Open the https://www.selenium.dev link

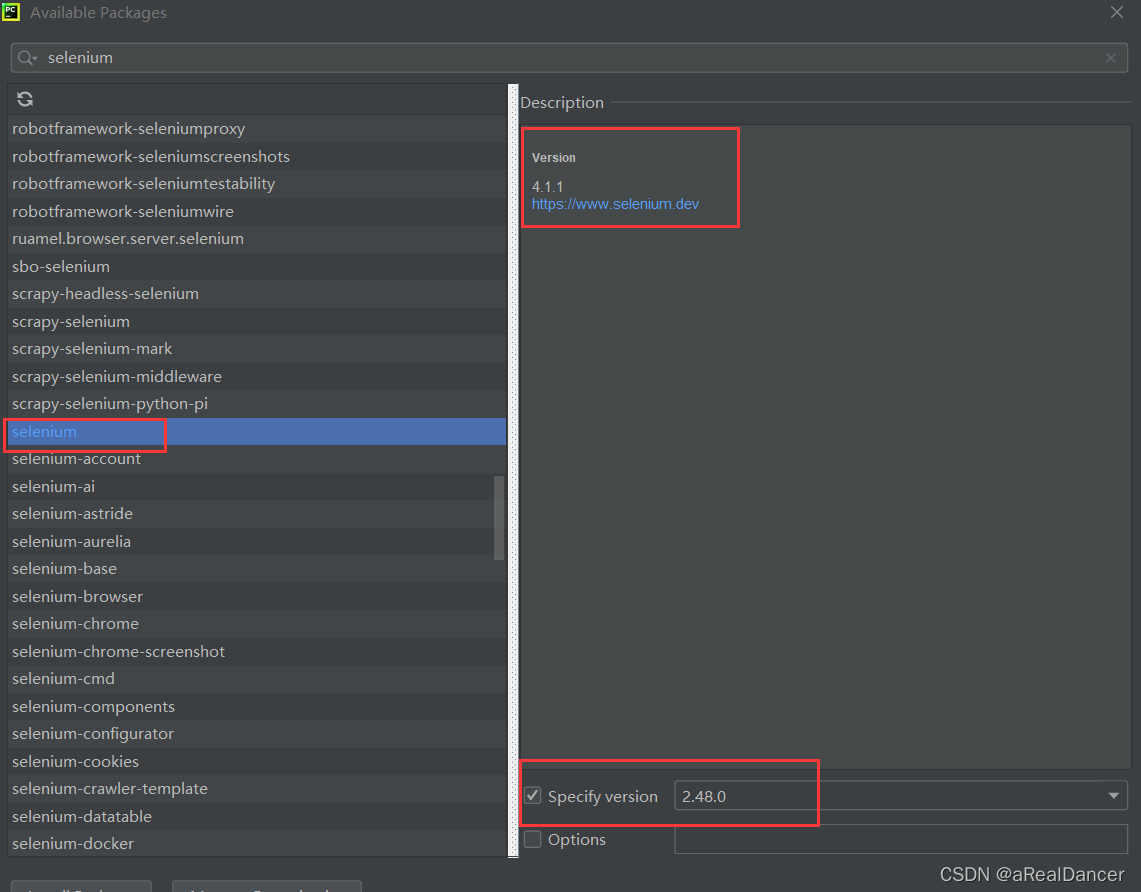click(x=615, y=204)
